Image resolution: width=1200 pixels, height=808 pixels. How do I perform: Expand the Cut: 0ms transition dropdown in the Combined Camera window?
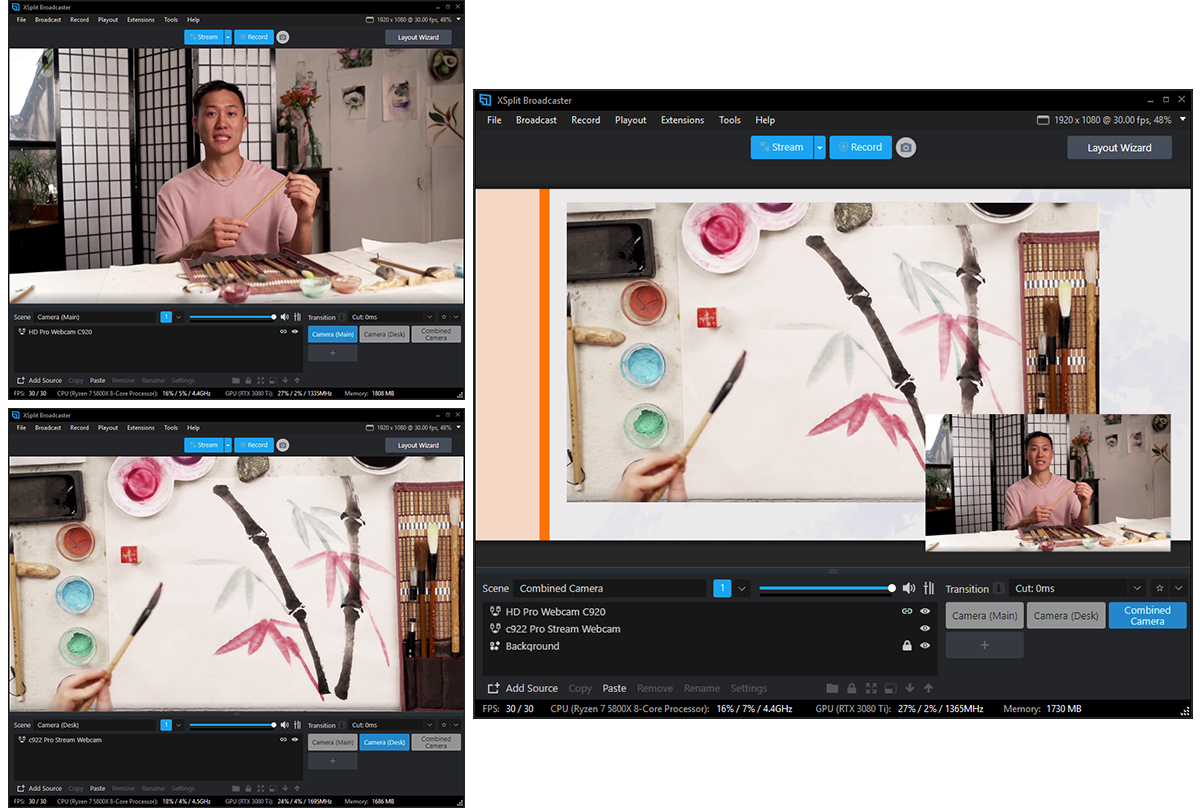1137,588
